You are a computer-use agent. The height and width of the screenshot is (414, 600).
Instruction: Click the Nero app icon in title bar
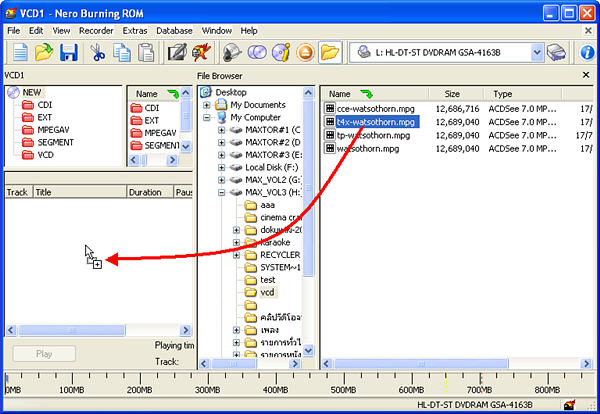(11, 13)
